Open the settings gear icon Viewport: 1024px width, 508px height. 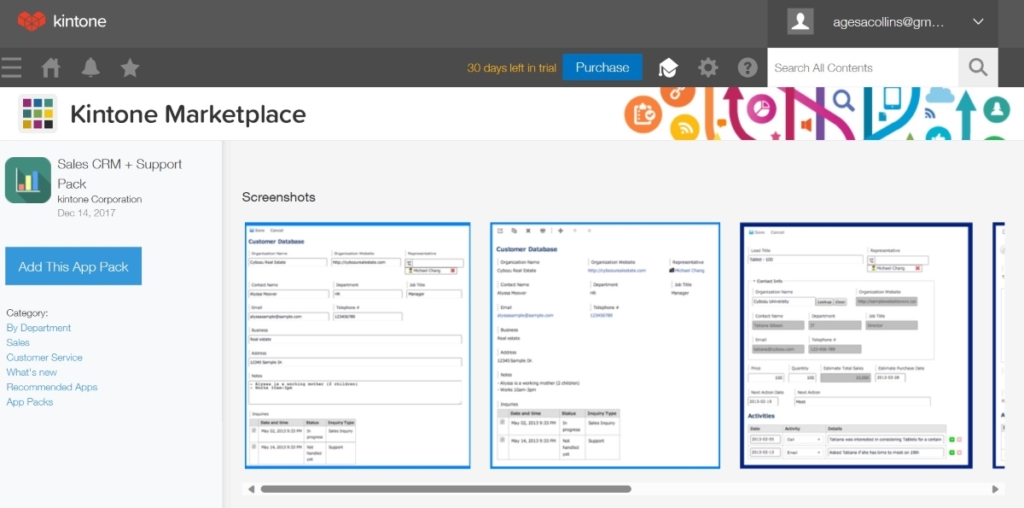[708, 68]
